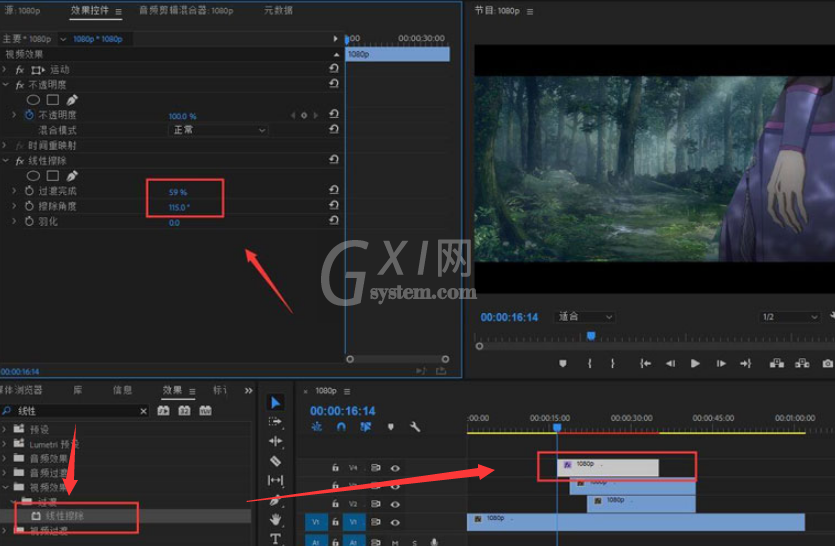The height and width of the screenshot is (546, 835).
Task: Open the 适合 zoom level dropdown
Action: tap(584, 317)
